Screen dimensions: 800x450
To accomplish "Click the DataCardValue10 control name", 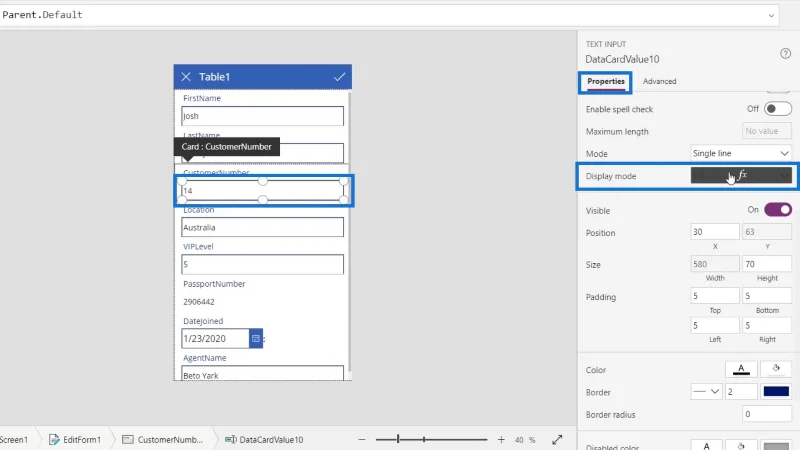I will 622,59.
